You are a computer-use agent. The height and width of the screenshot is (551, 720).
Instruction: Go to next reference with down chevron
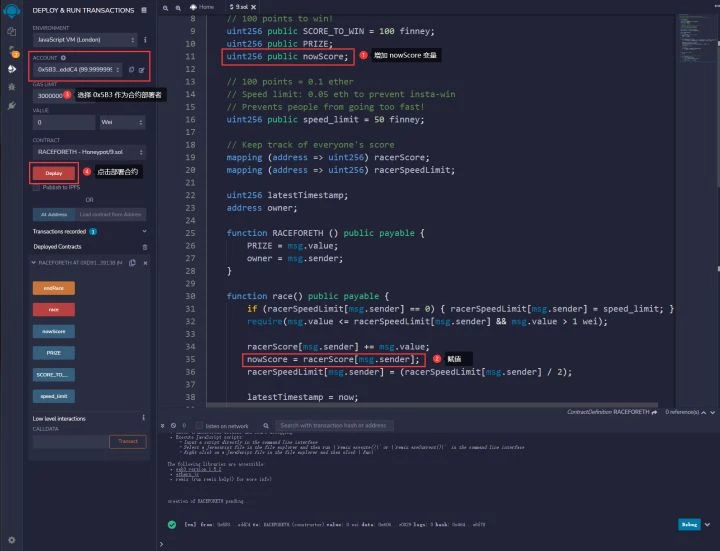click(712, 412)
